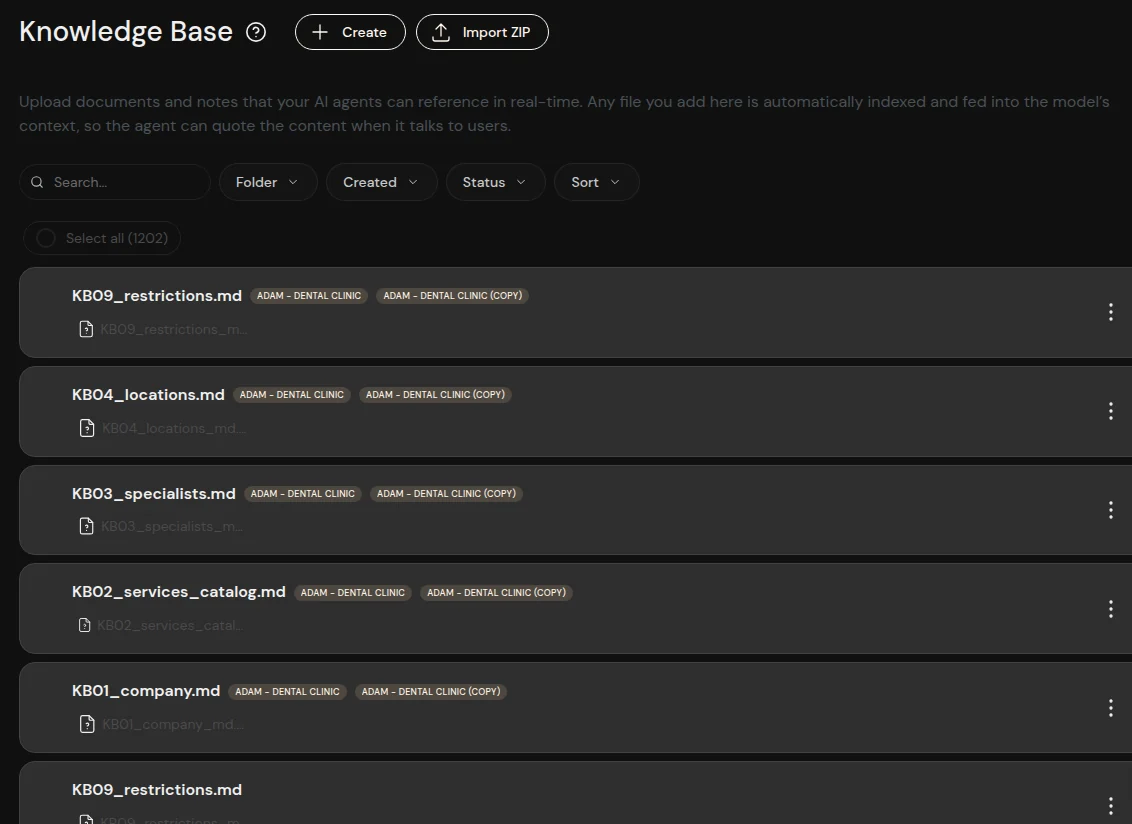Click "ADAM - DENTAL CLINIC (COPY)" tag on KB02_services_catalog.md
The width and height of the screenshot is (1132, 824).
pyautogui.click(x=496, y=593)
